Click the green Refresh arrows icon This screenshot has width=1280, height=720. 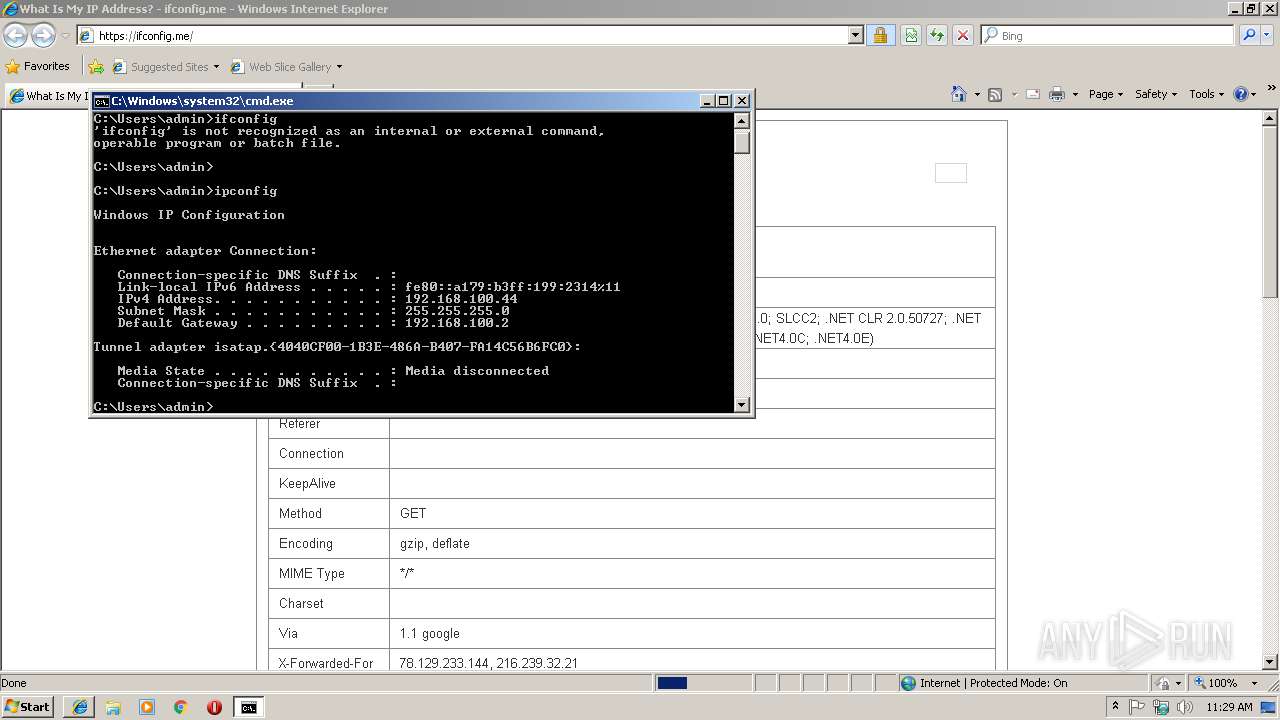click(x=937, y=35)
